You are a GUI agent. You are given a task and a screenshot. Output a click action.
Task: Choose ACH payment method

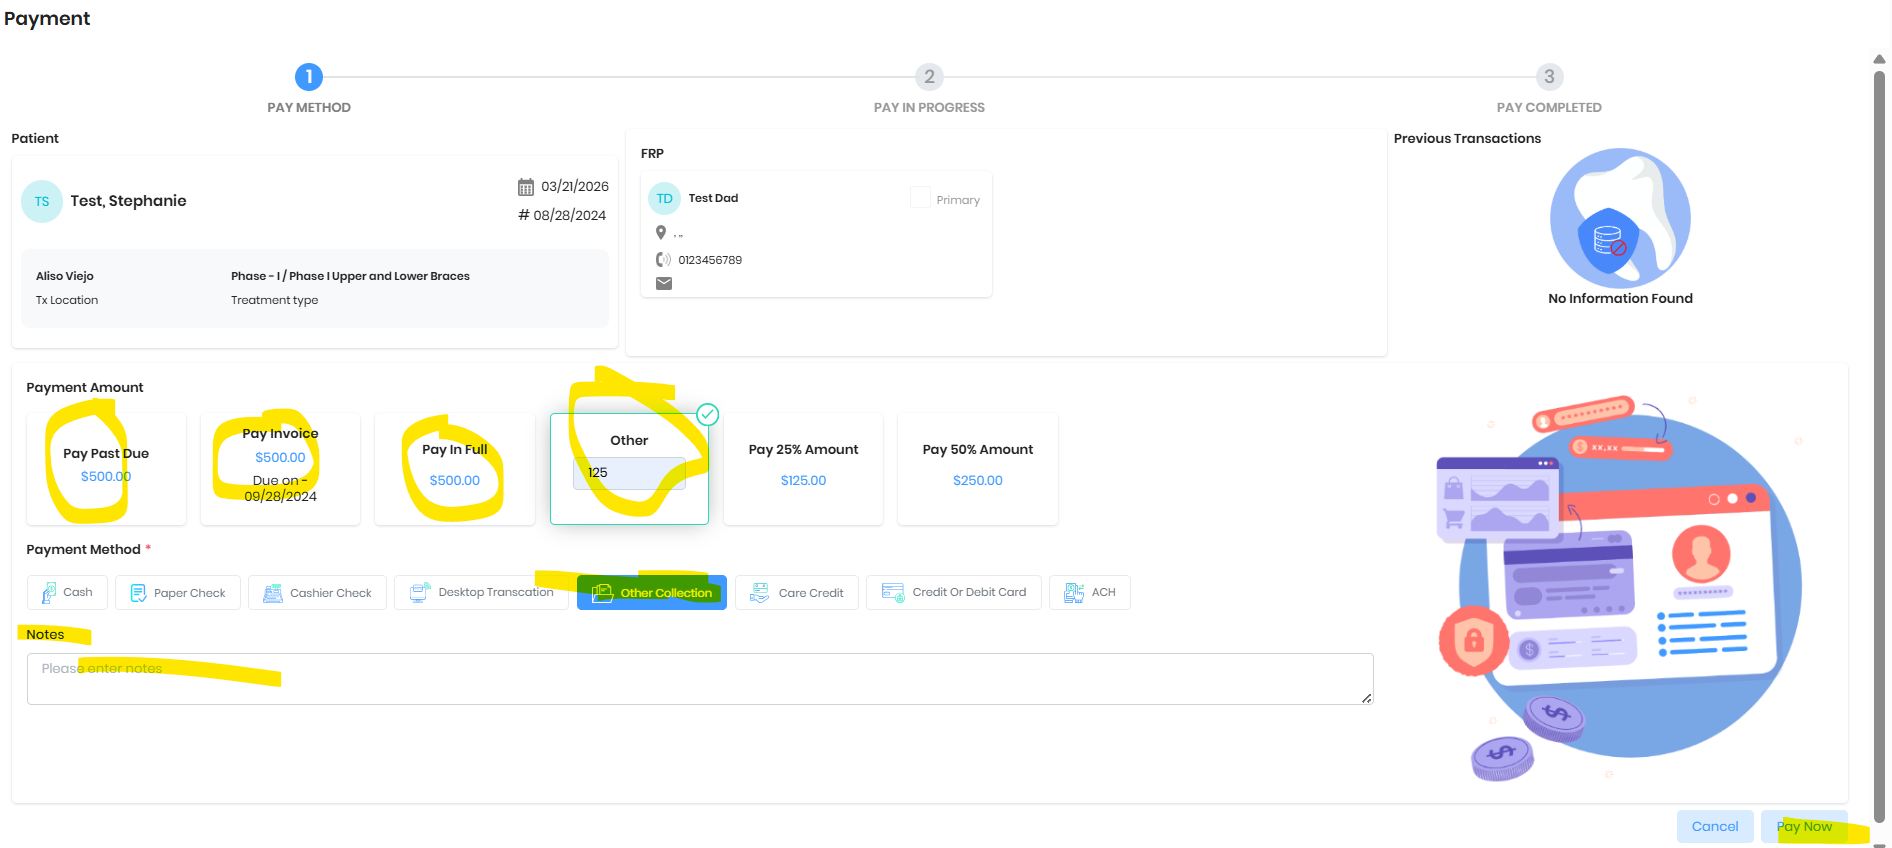(x=1090, y=592)
